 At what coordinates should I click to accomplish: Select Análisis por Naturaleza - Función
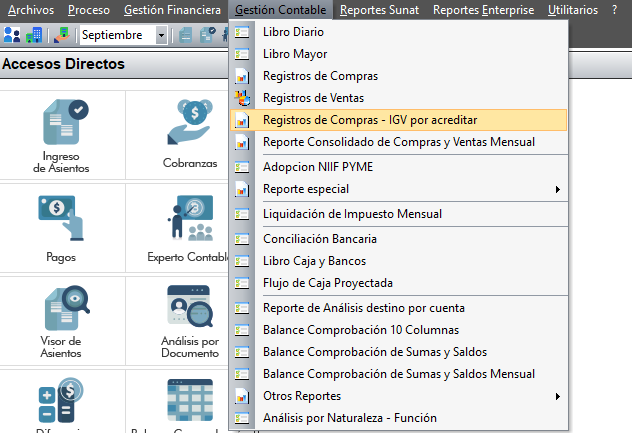(398, 418)
